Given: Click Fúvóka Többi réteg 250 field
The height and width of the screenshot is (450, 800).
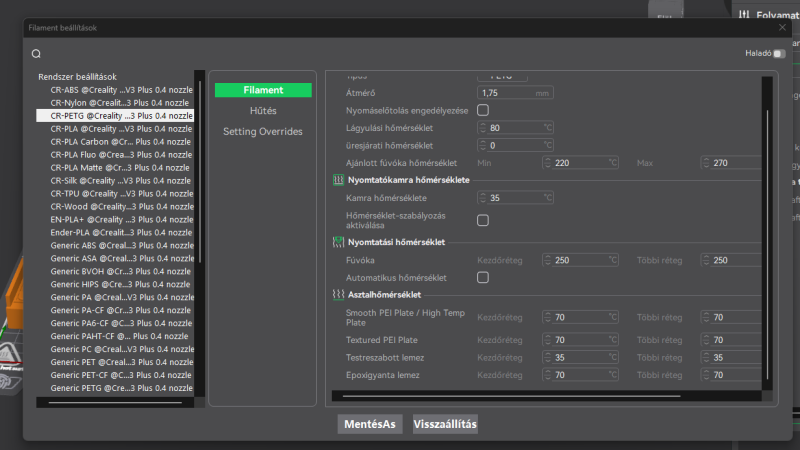Looking at the screenshot, I should [x=731, y=260].
